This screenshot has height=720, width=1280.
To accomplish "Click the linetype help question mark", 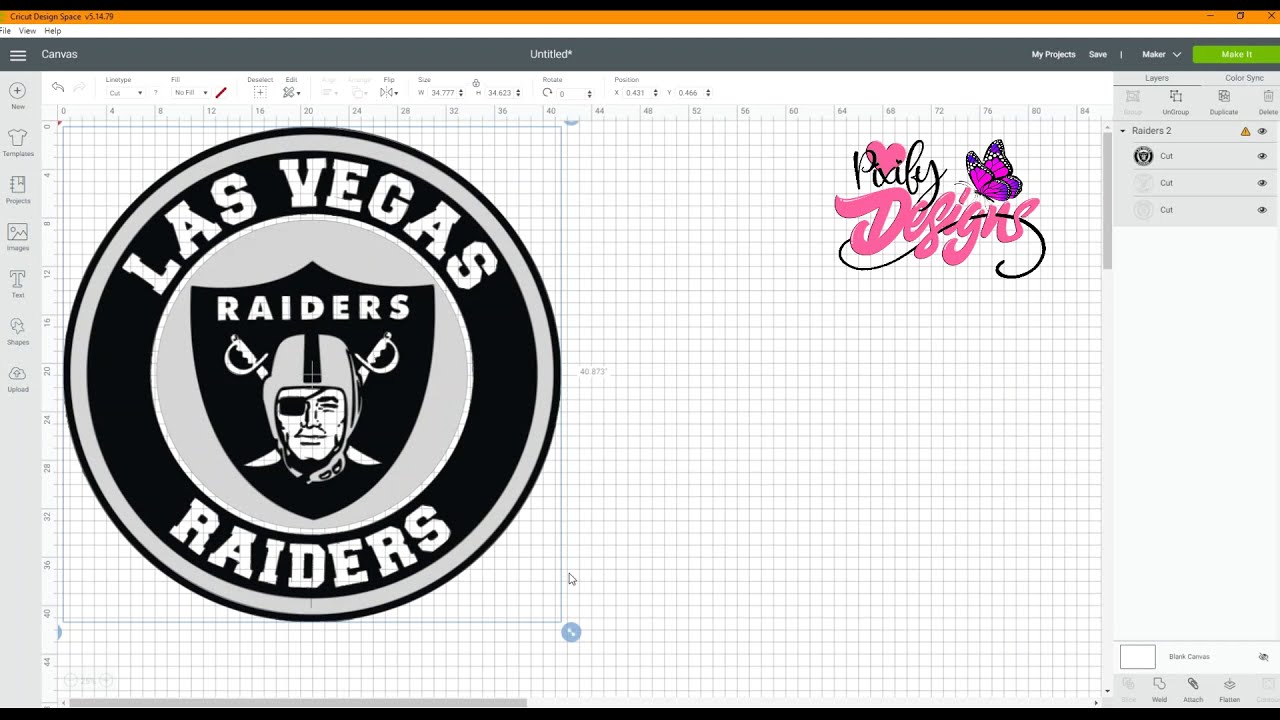I will [155, 93].
